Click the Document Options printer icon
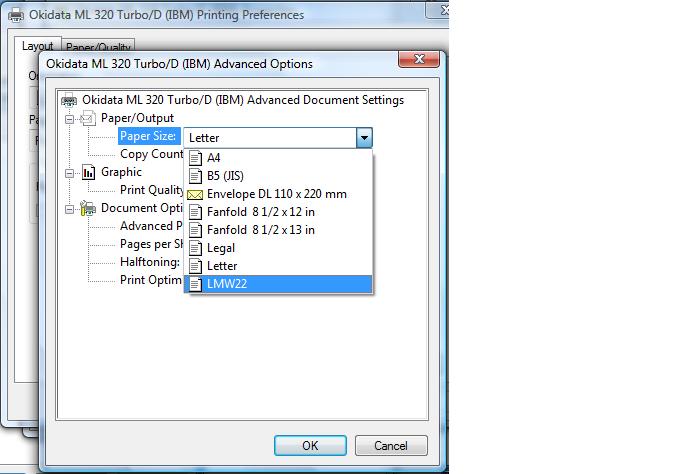Viewport: 680px width, 474px height. (88, 208)
